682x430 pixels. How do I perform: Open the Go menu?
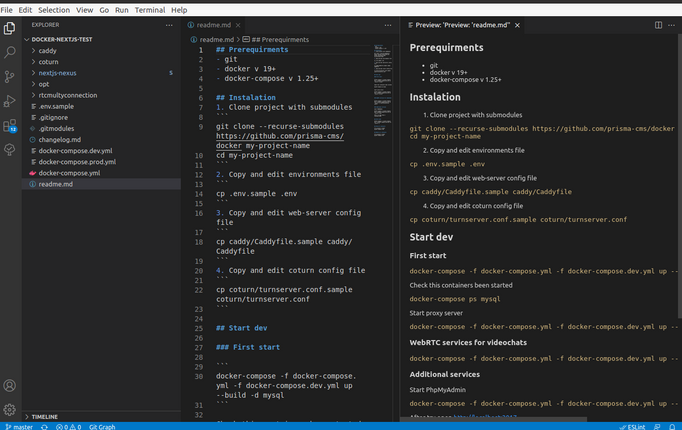click(x=104, y=10)
